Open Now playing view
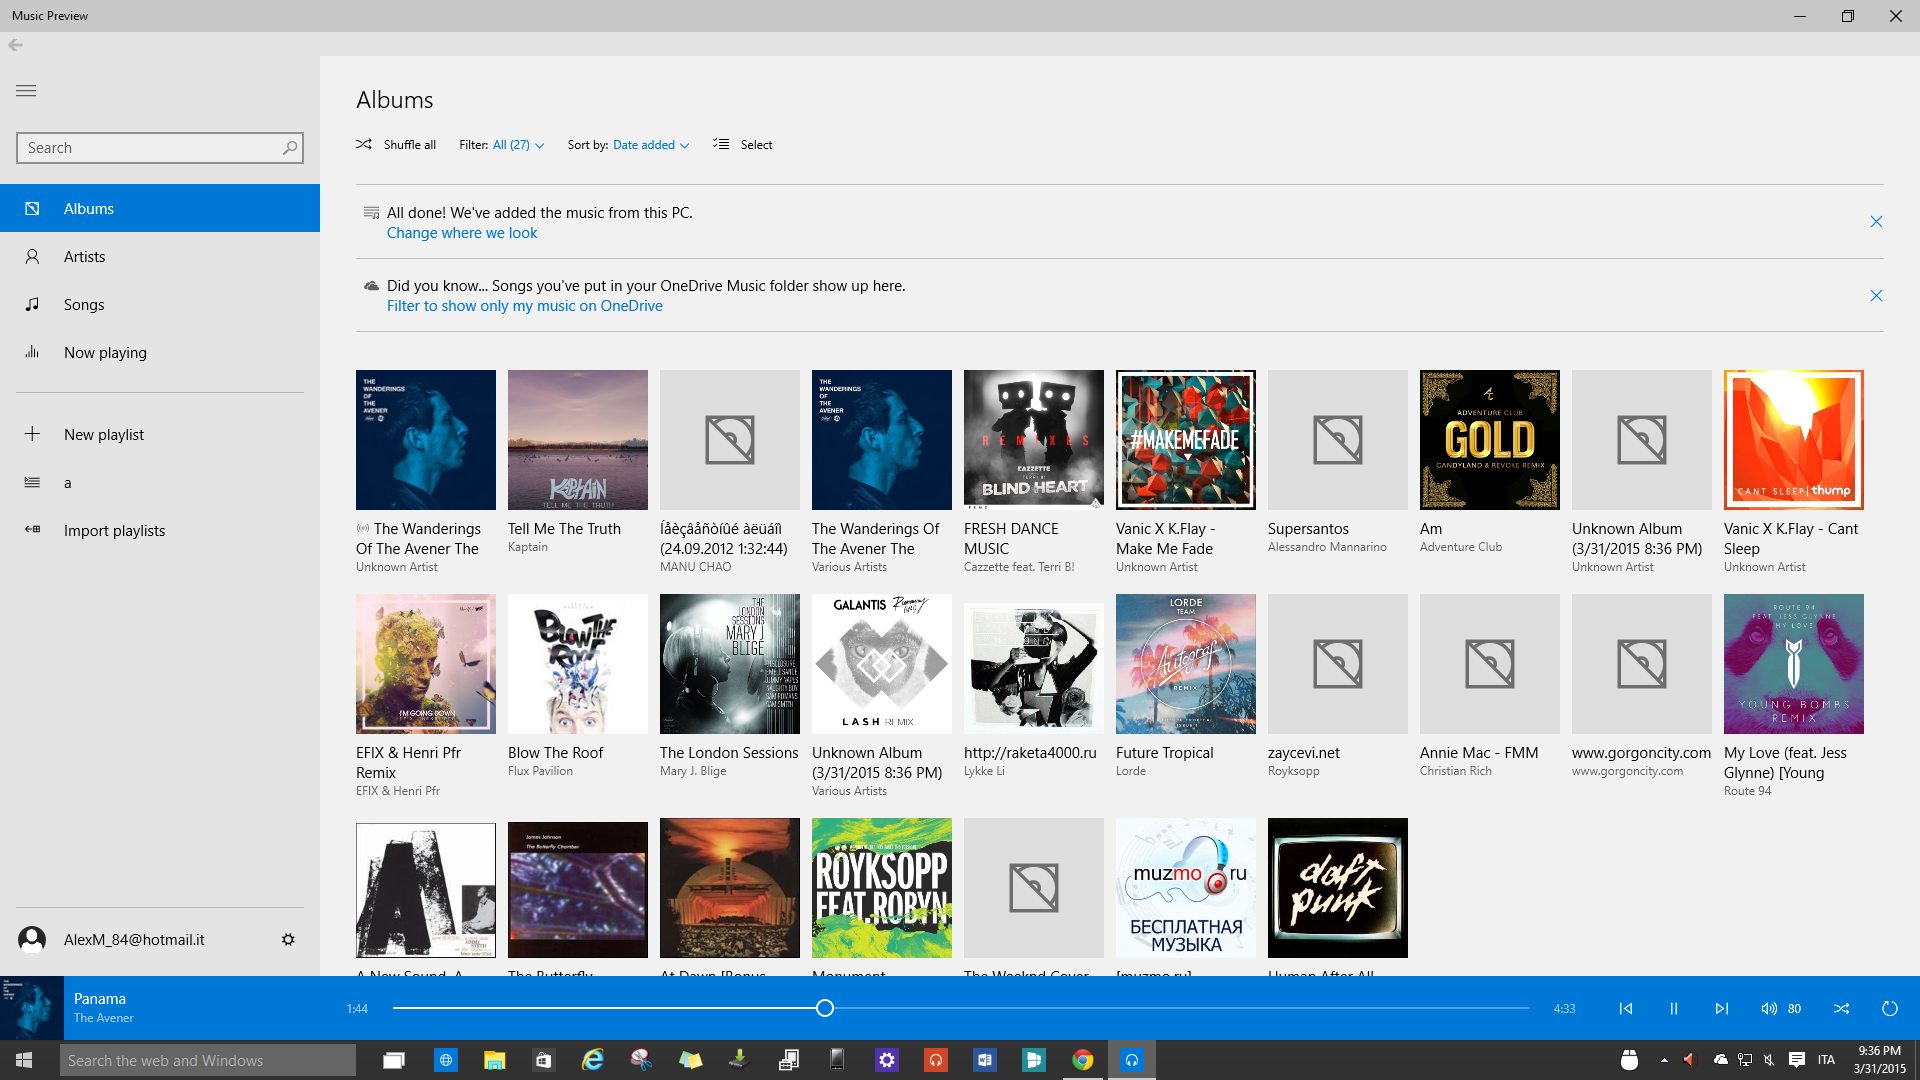Screen dimensions: 1920x1080 pos(160,352)
